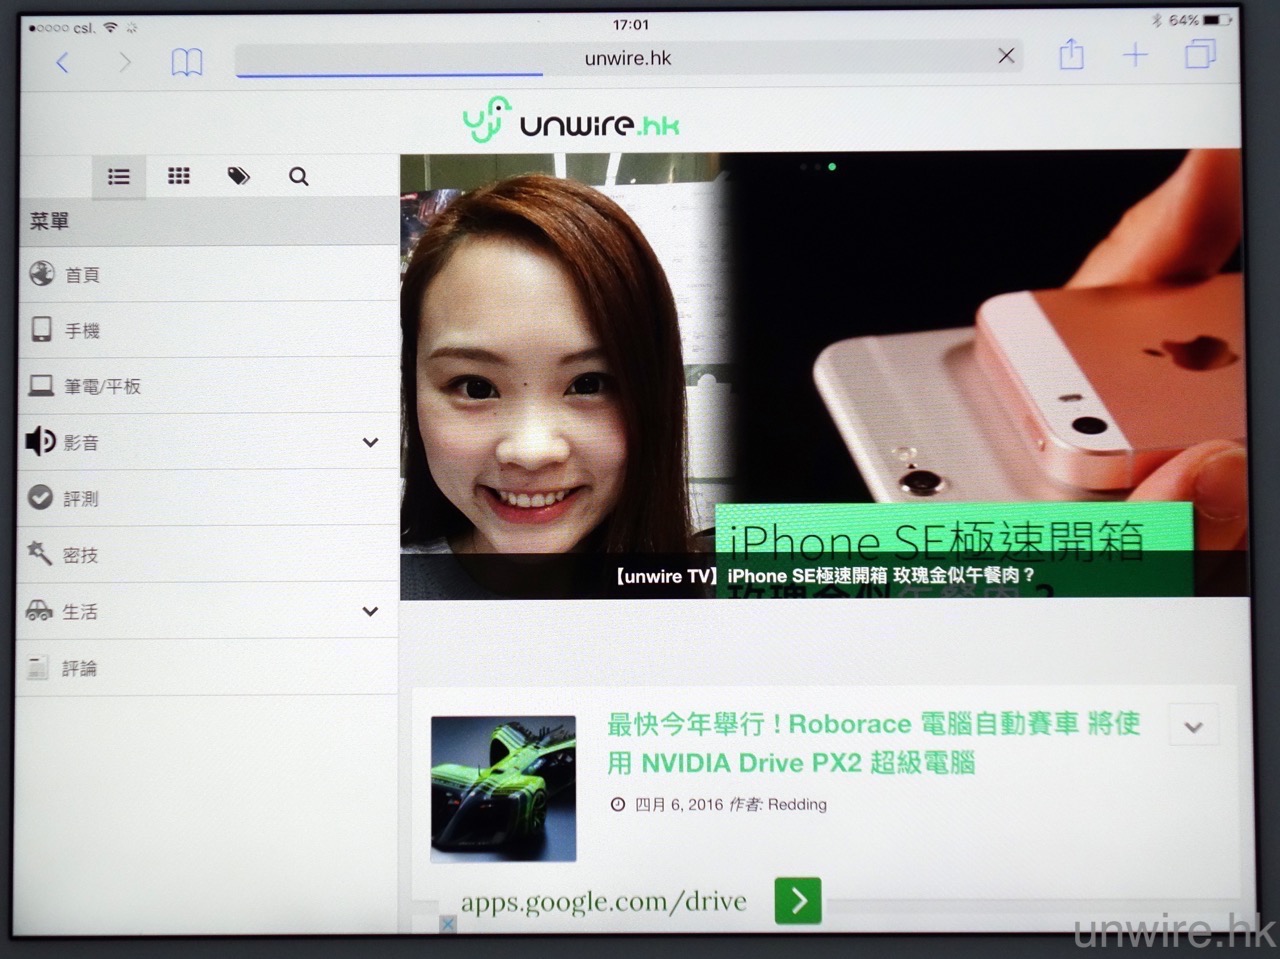Open Roborace NVIDIA Drive PX2 article link
This screenshot has width=1280, height=959.
[872, 743]
